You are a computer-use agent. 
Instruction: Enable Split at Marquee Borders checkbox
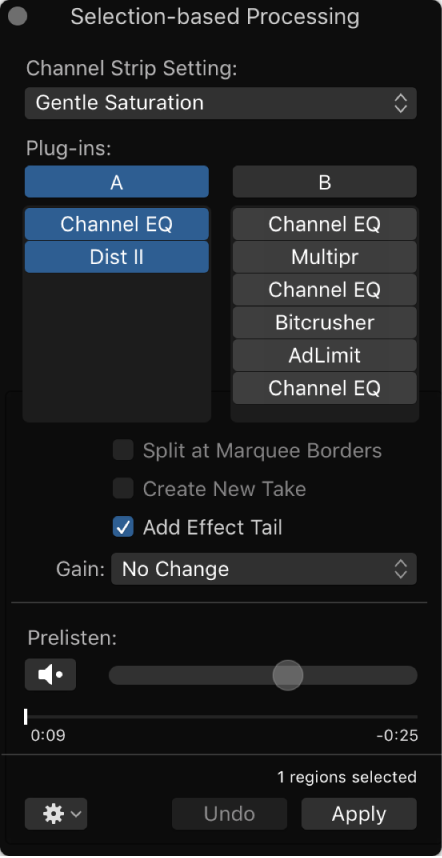coord(123,450)
